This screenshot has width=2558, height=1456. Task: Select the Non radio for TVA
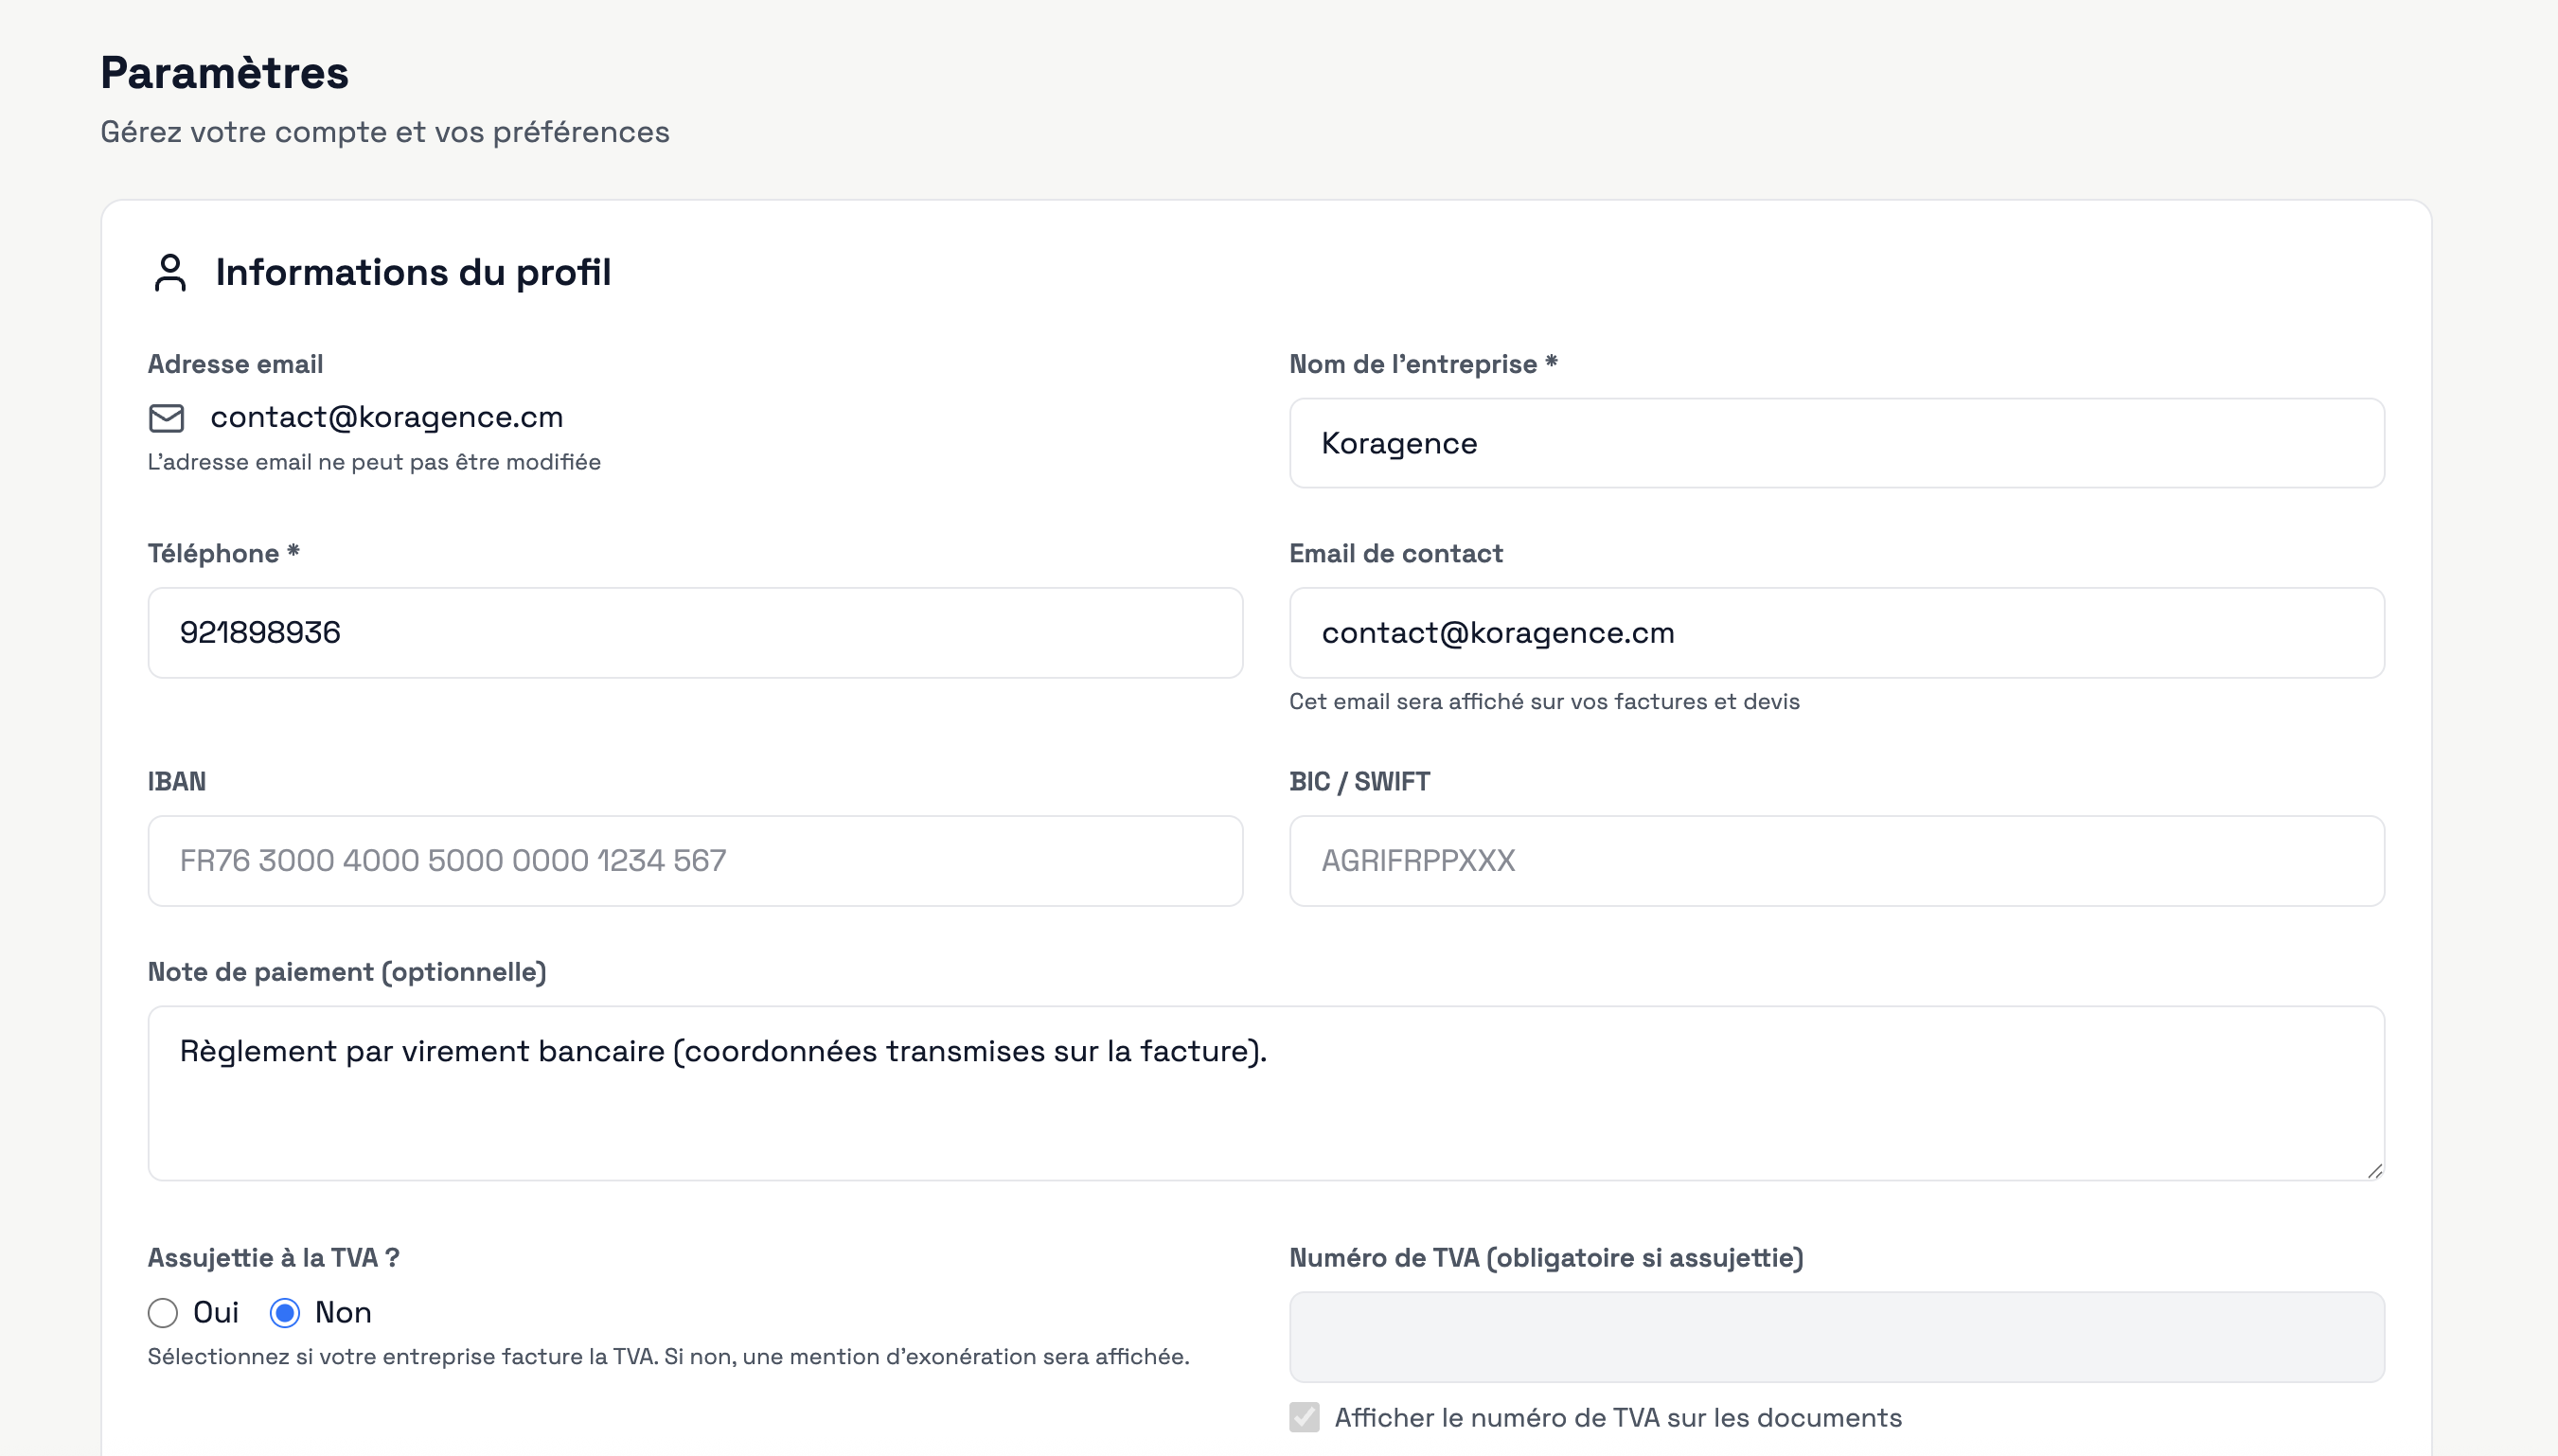[285, 1313]
